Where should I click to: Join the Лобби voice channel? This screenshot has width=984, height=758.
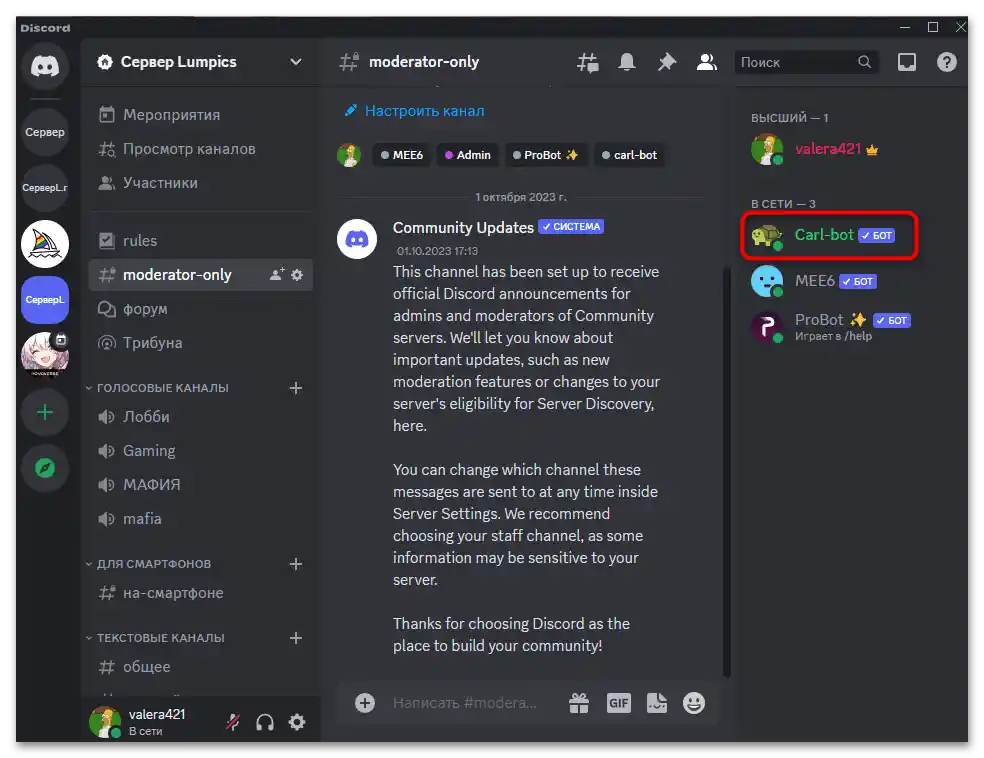point(201,417)
